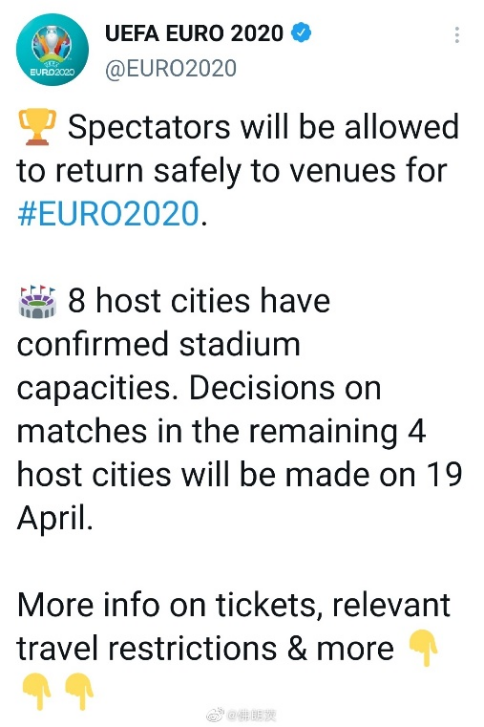
Task: Click the 'More info on tickets, relevant' line
Action: [x=234, y=605]
